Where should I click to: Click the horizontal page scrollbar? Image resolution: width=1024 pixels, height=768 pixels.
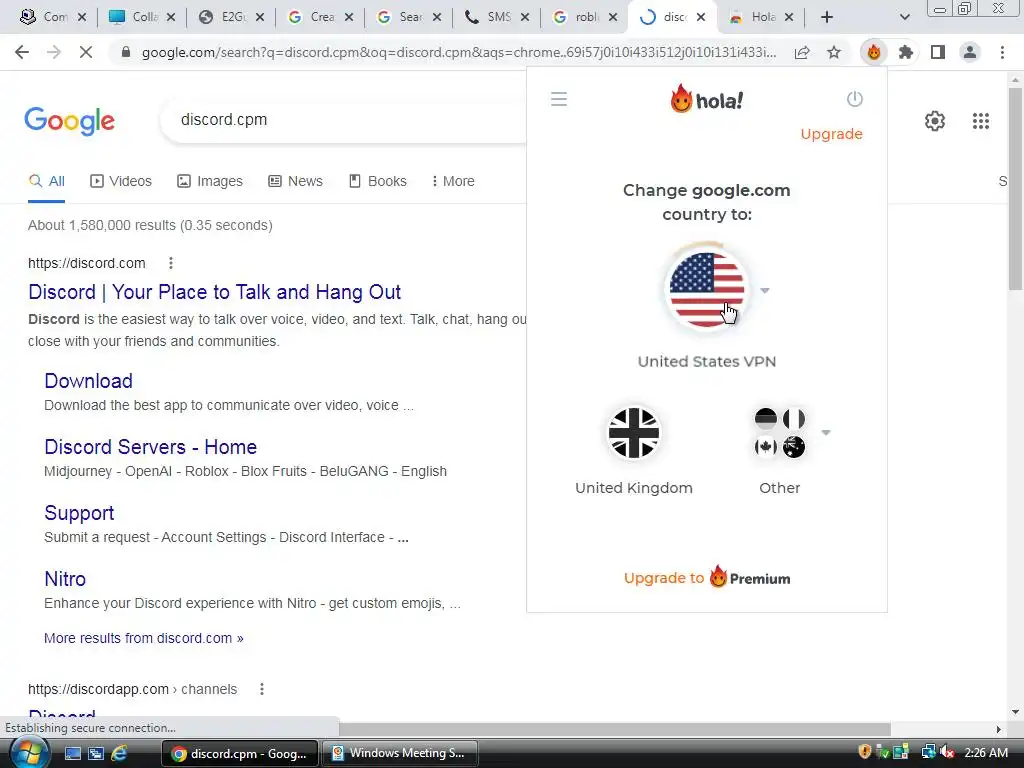point(614,729)
